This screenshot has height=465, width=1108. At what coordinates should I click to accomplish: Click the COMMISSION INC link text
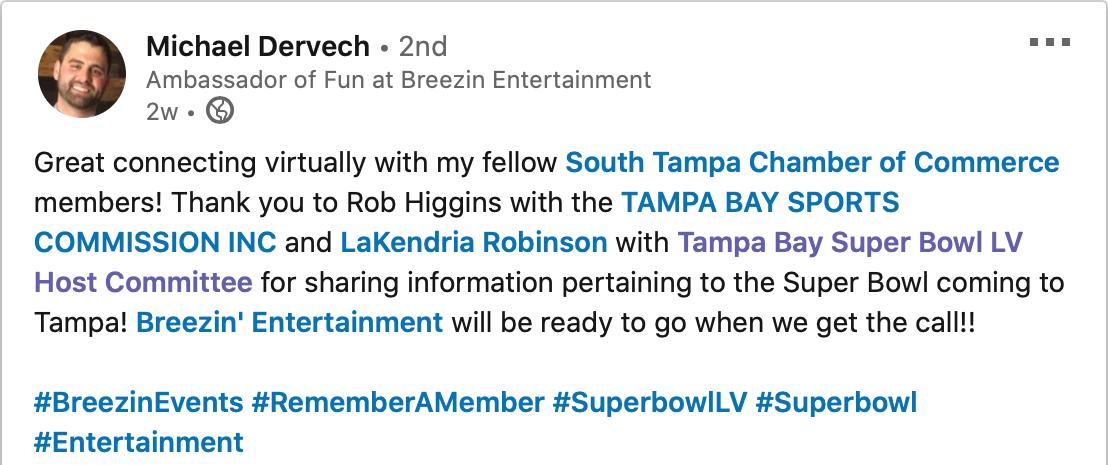pos(155,242)
